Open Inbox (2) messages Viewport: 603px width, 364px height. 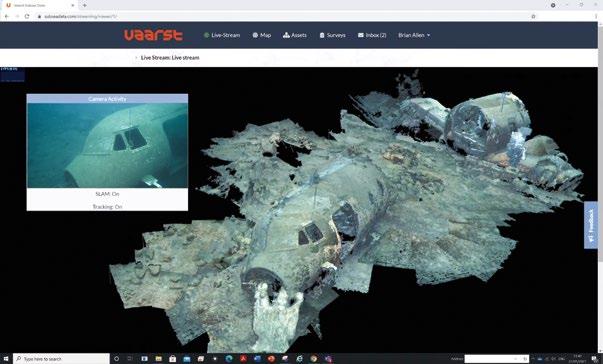click(x=372, y=35)
